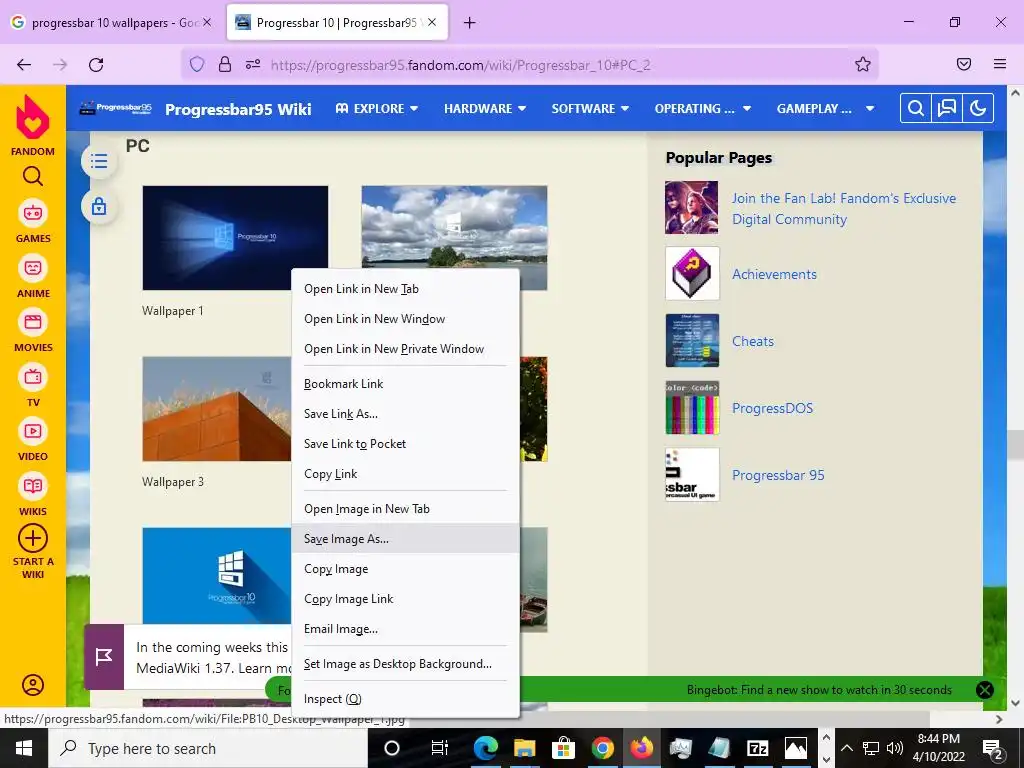Viewport: 1024px width, 768px height.
Task: Open the Games section icon
Action: tap(33, 213)
